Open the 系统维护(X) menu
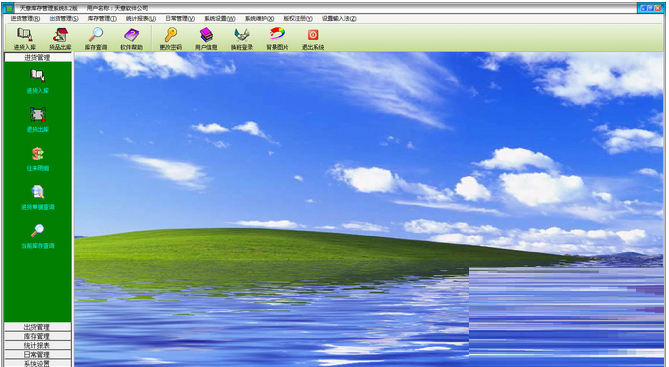This screenshot has width=669, height=367. tap(259, 18)
